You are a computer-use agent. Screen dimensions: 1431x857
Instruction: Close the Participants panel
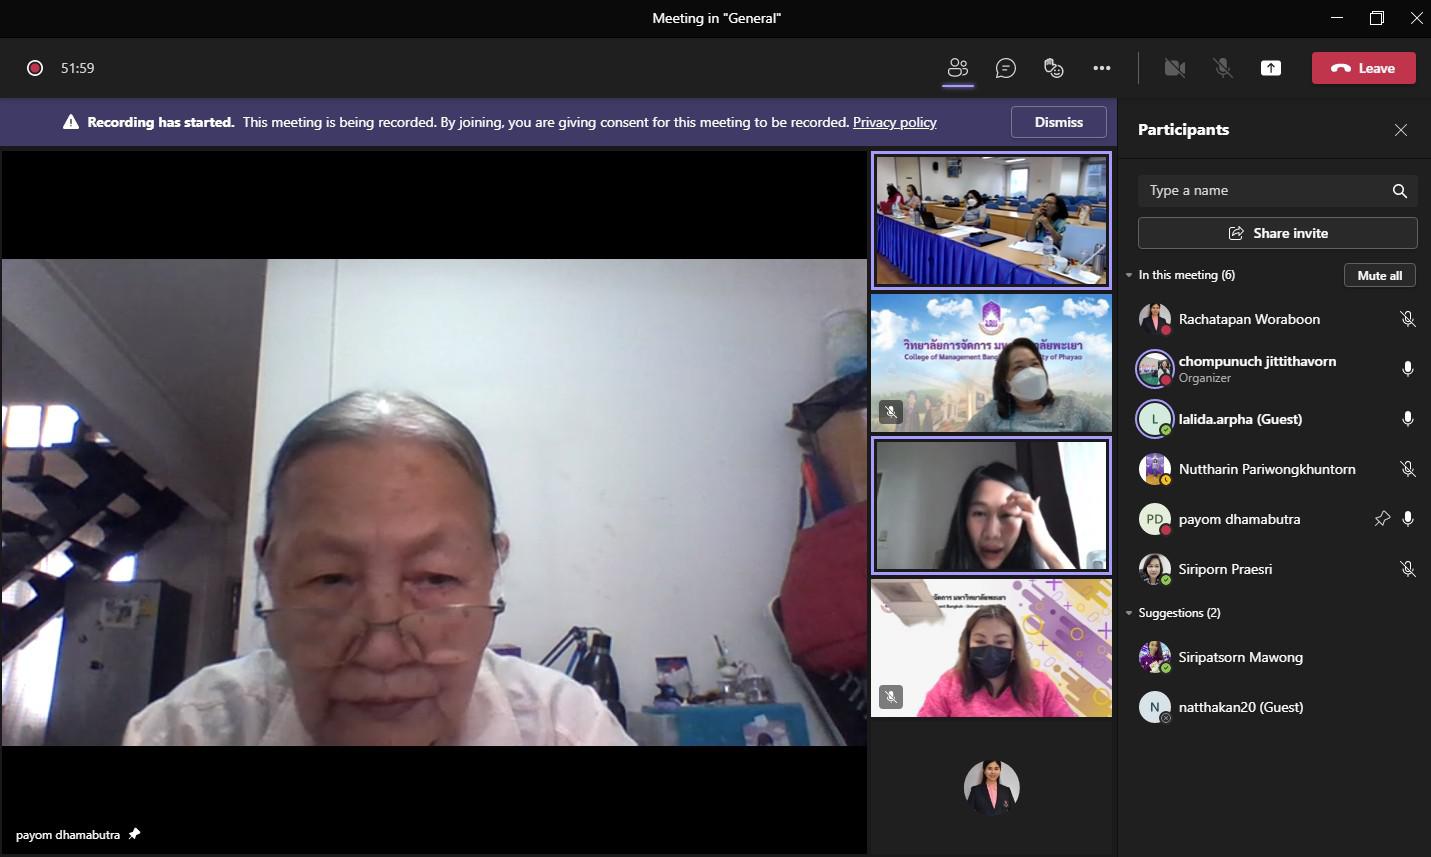[x=1400, y=130]
